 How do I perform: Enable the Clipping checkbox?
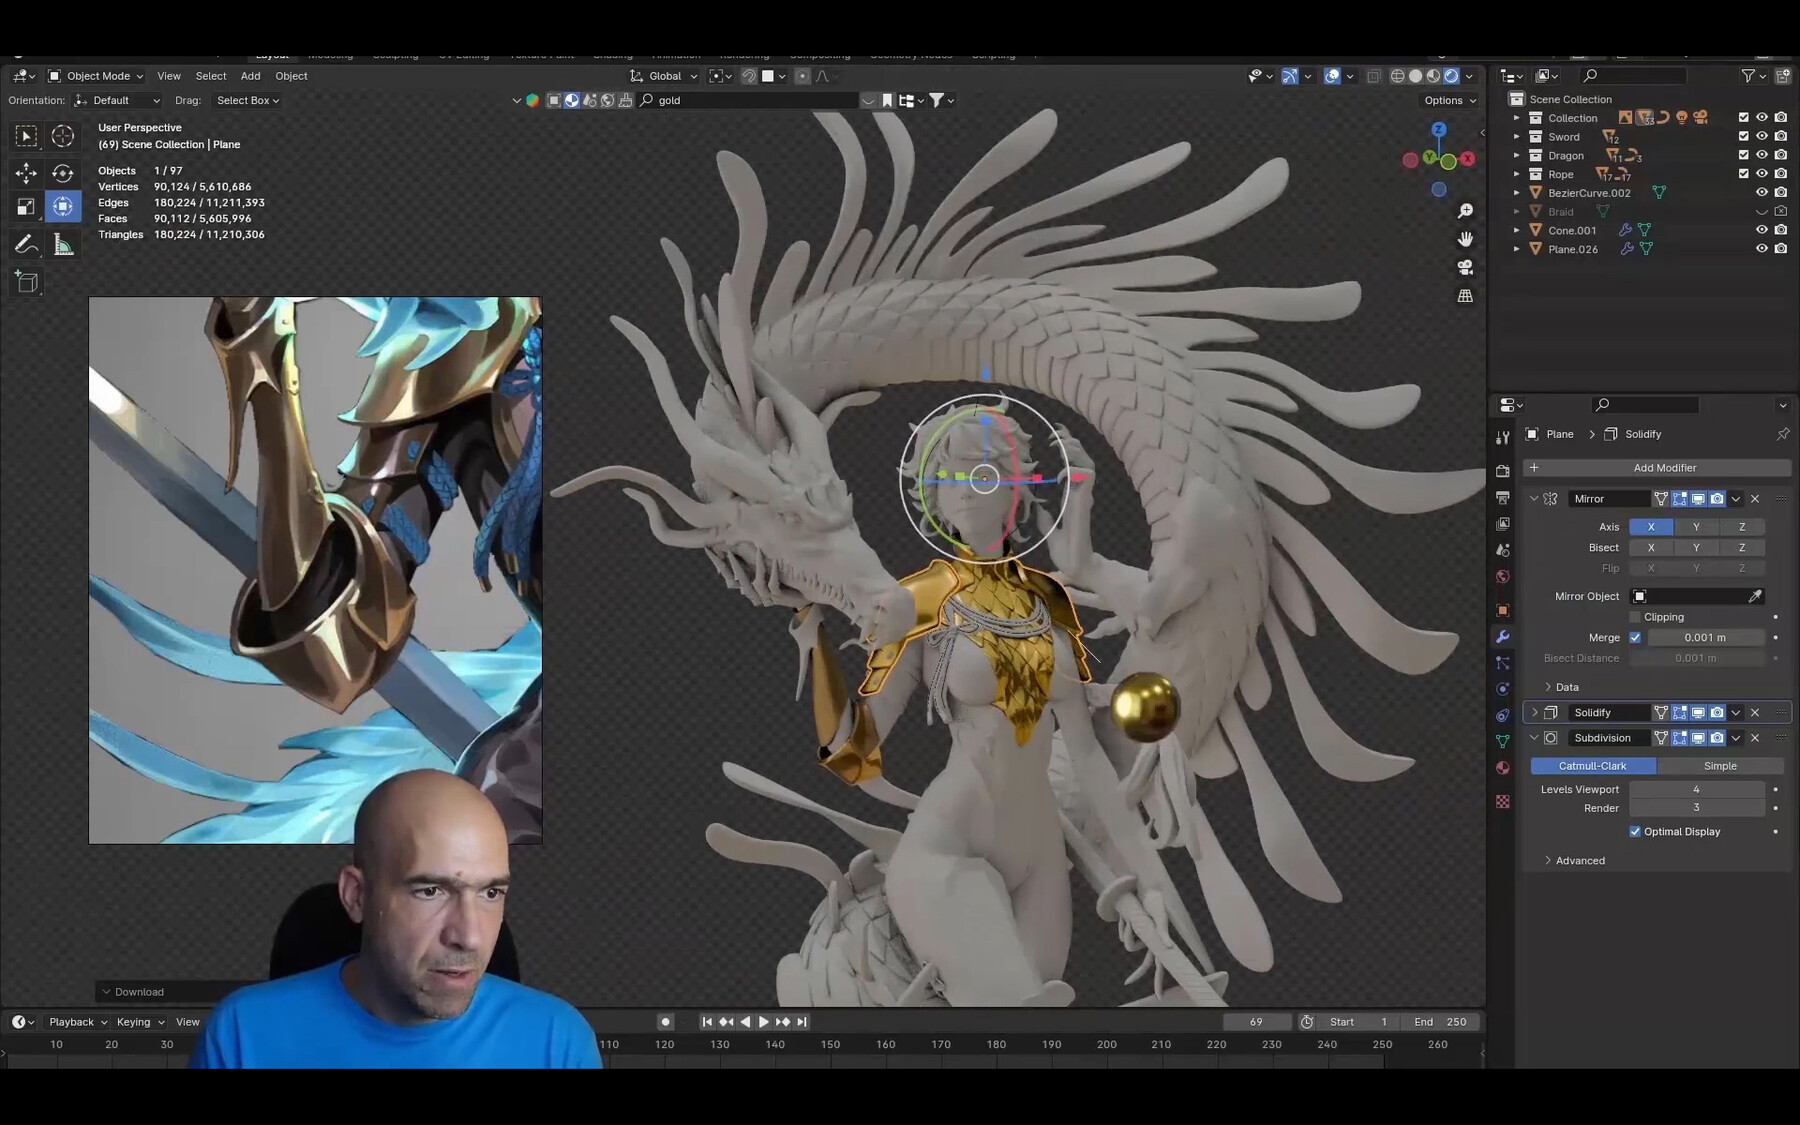click(x=1635, y=617)
